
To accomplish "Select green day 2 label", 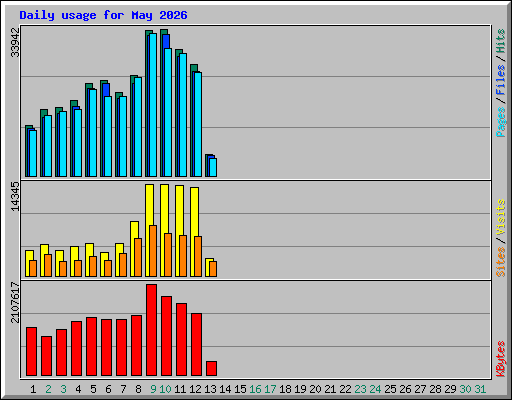I will 48,389.
